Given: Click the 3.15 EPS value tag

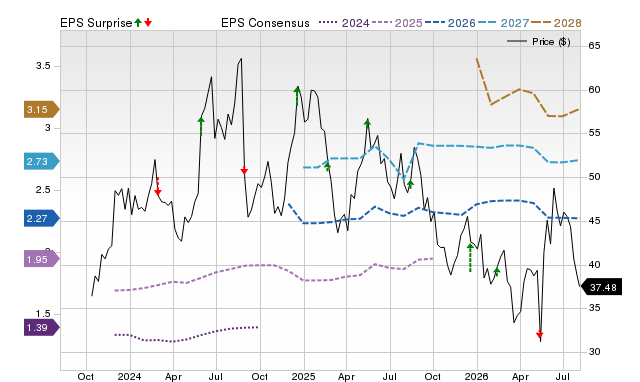Looking at the screenshot, I should [x=41, y=109].
